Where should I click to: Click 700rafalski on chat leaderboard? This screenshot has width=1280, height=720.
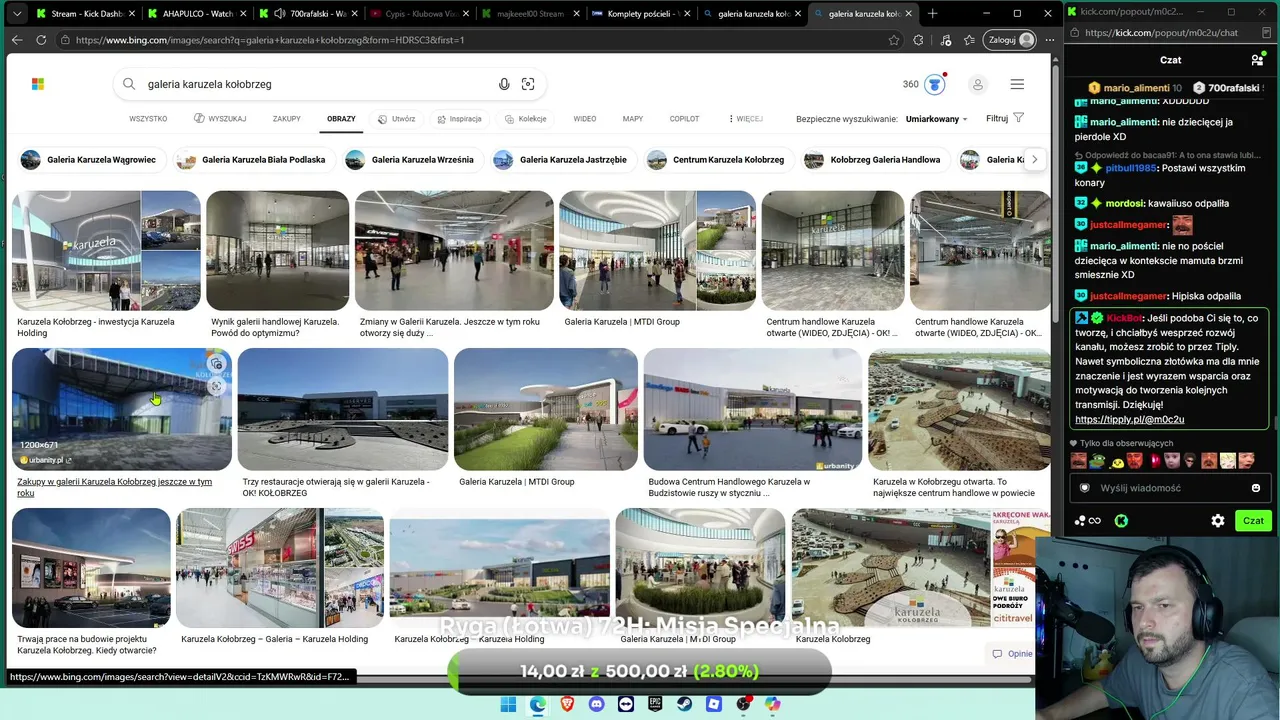[x=1235, y=88]
